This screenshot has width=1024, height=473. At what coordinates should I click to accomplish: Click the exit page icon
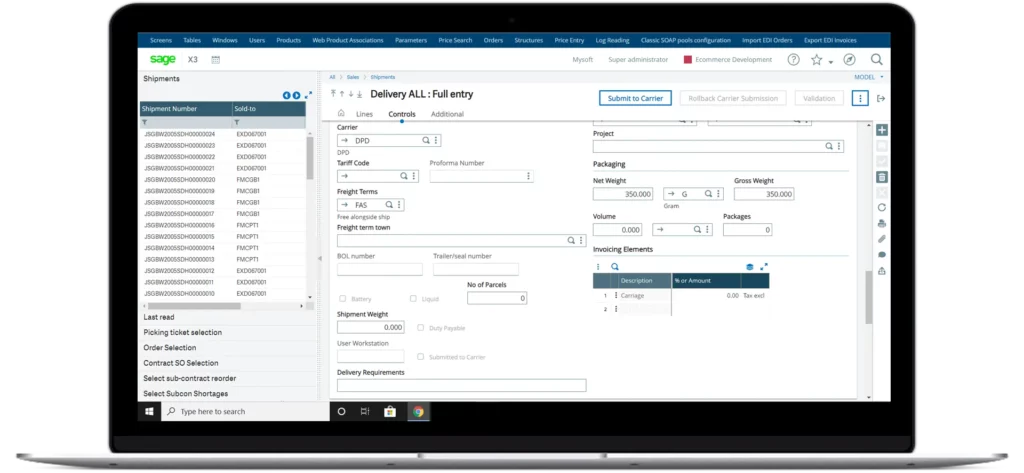881,99
